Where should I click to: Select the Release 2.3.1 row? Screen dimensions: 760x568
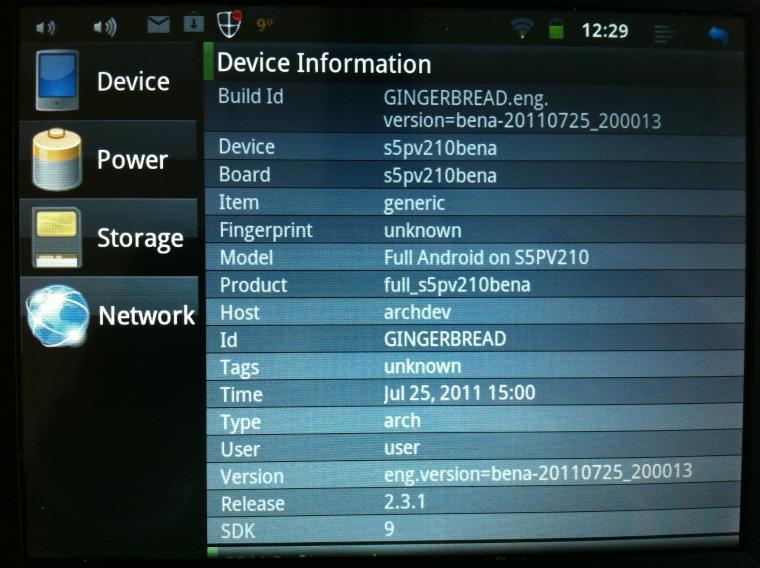[x=474, y=502]
